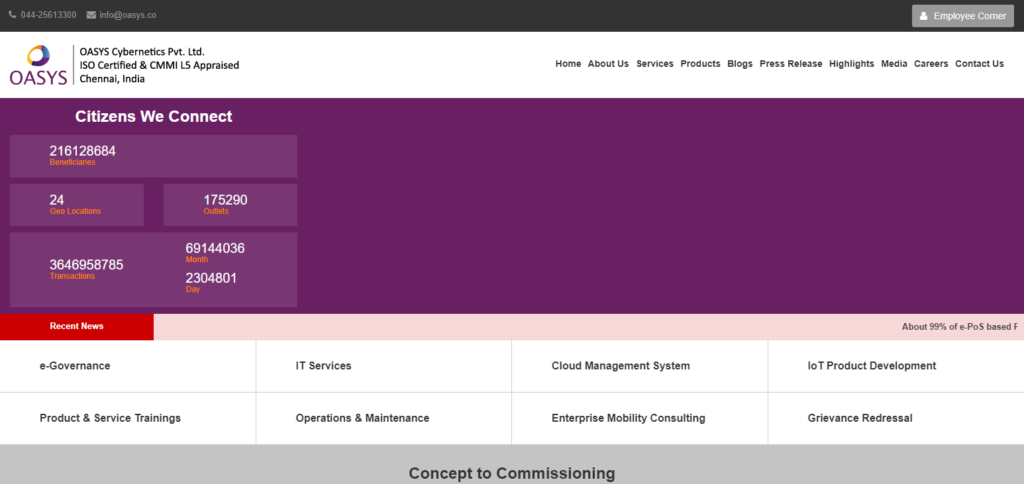1024x484 pixels.
Task: Open the e-Governance service tile
Action: point(128,366)
